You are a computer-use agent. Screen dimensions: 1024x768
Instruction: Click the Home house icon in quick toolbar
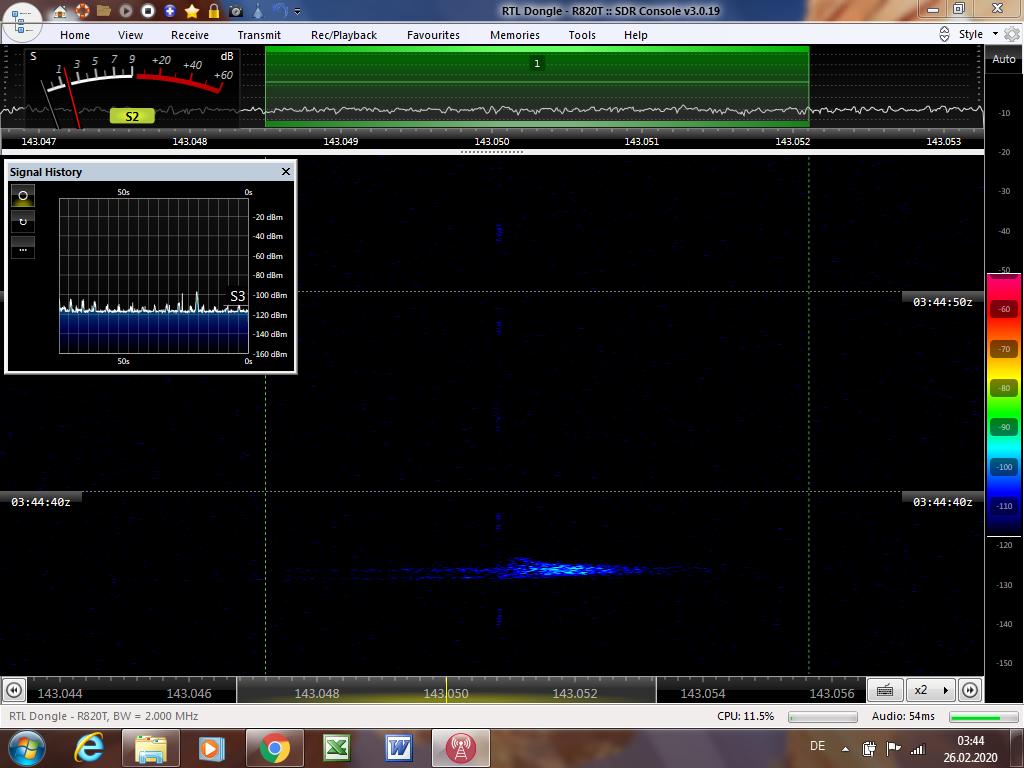pos(59,11)
